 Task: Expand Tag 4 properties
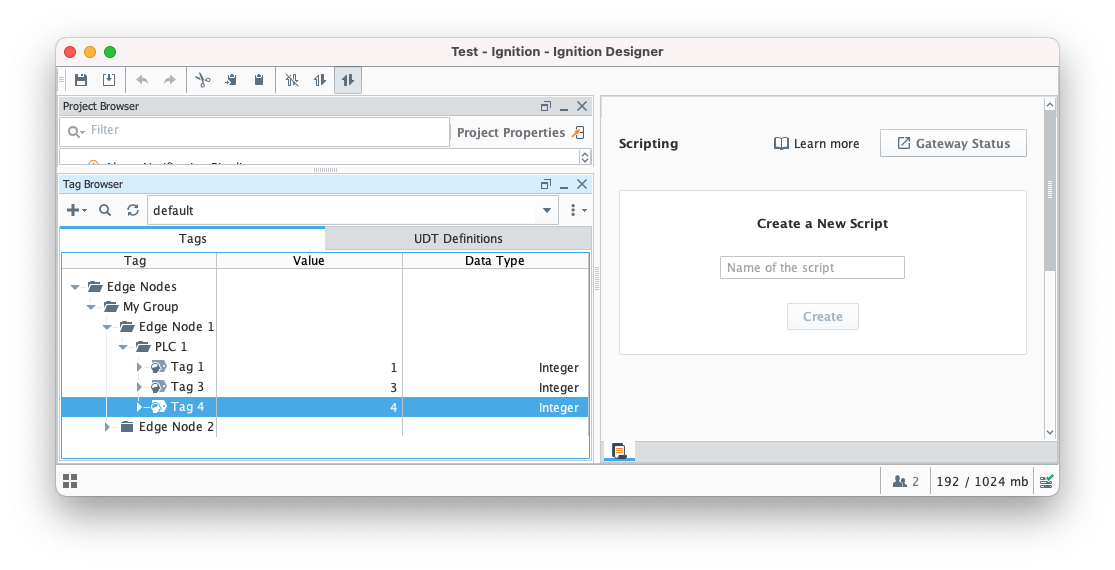(139, 407)
